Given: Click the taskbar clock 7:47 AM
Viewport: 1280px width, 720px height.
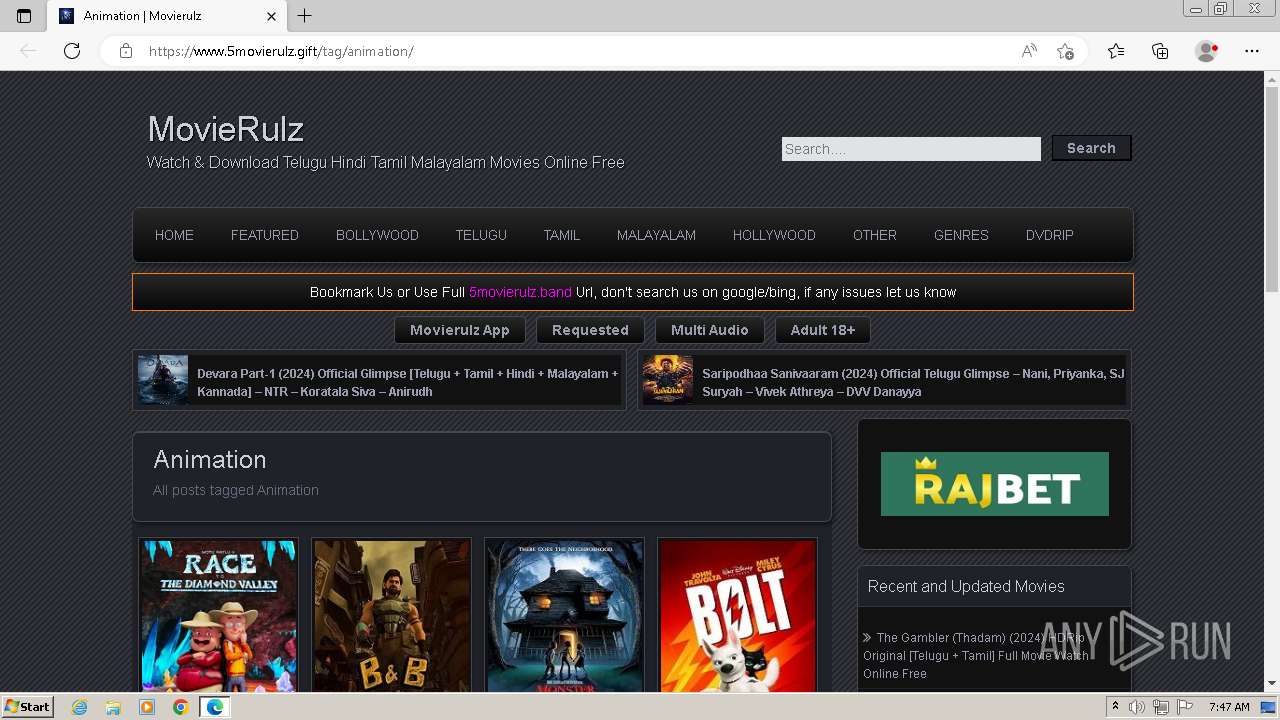Looking at the screenshot, I should pyautogui.click(x=1229, y=707).
